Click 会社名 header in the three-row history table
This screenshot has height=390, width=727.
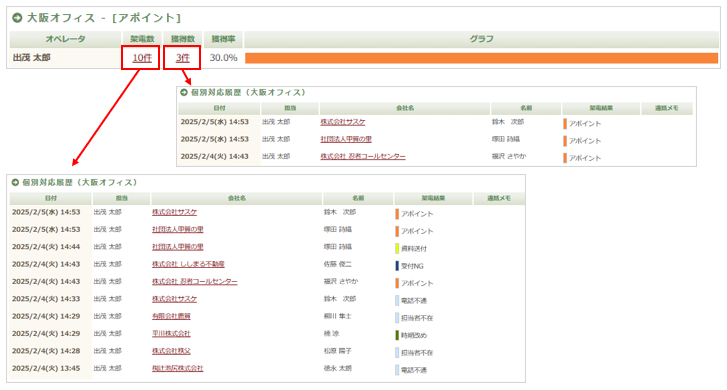(x=405, y=108)
